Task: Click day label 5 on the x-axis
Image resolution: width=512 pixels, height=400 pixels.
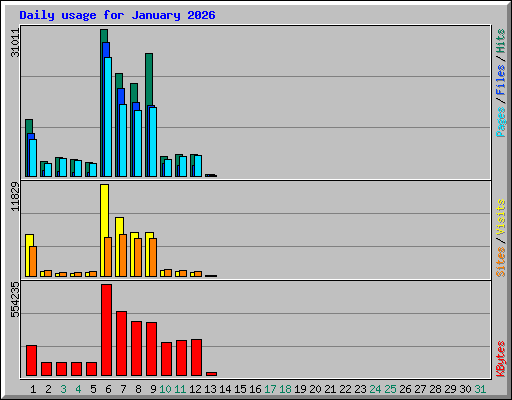Action: (x=93, y=389)
